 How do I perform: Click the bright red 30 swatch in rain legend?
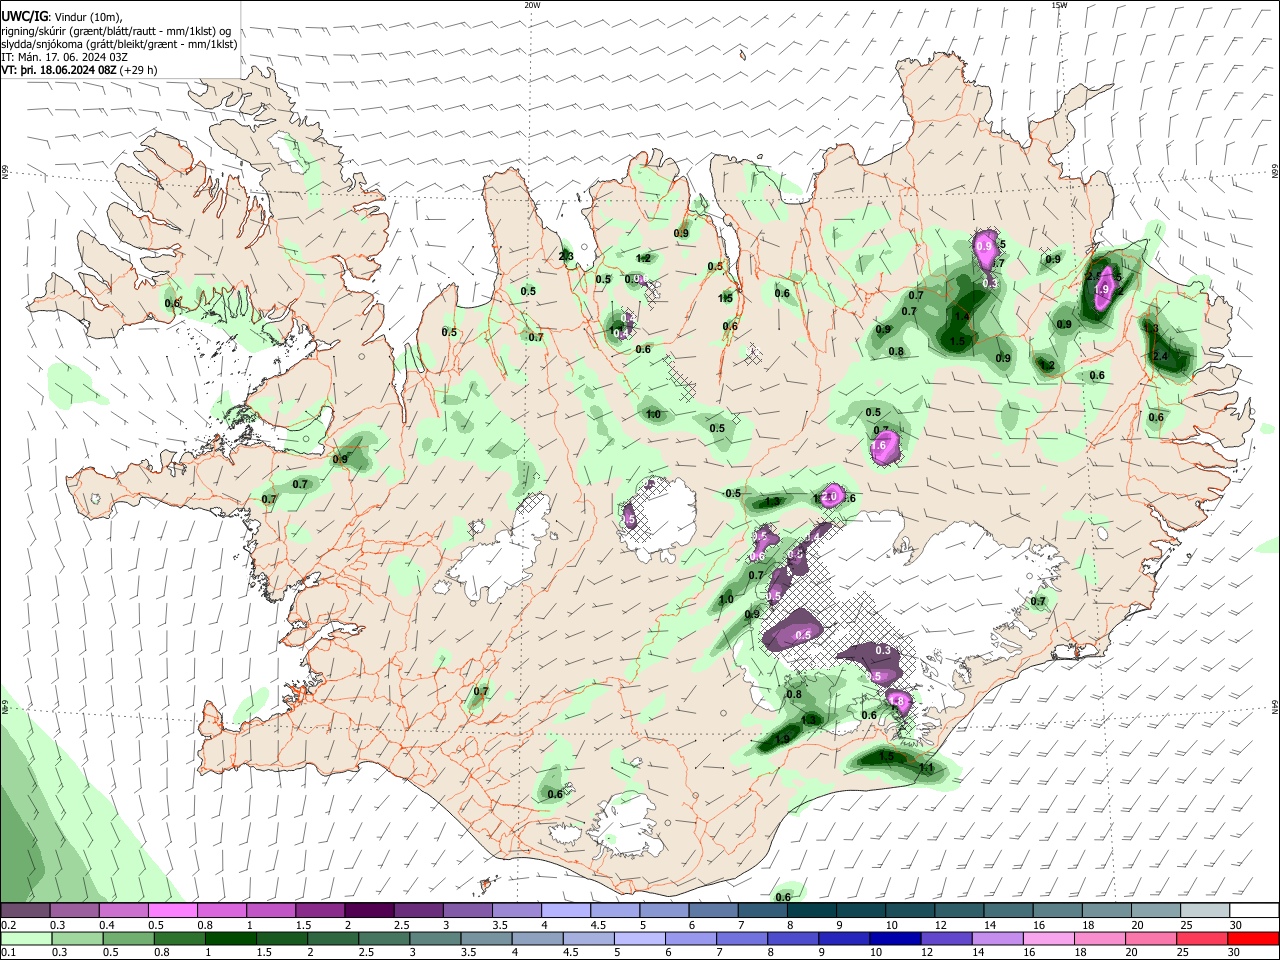click(1253, 938)
